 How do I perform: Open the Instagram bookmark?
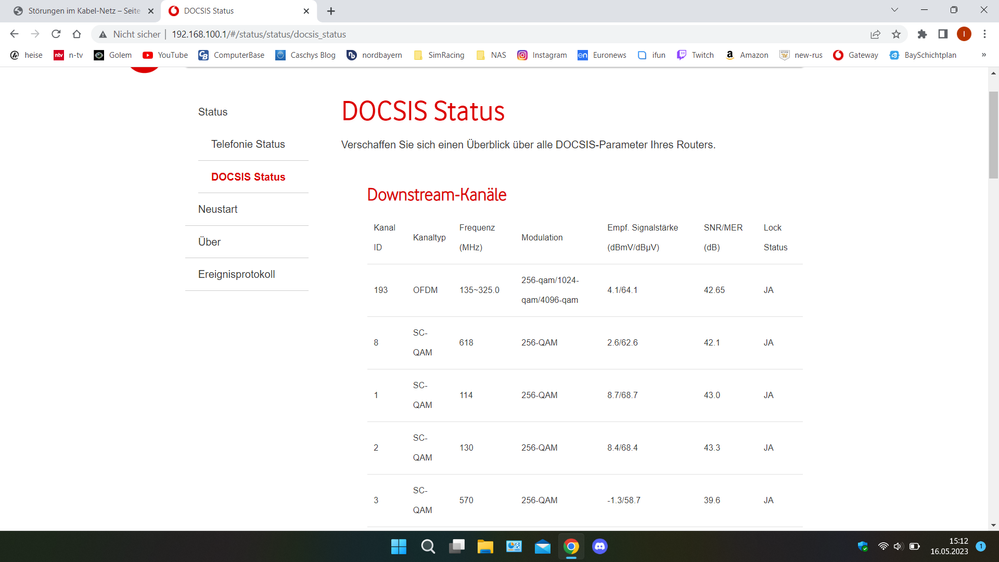click(542, 55)
